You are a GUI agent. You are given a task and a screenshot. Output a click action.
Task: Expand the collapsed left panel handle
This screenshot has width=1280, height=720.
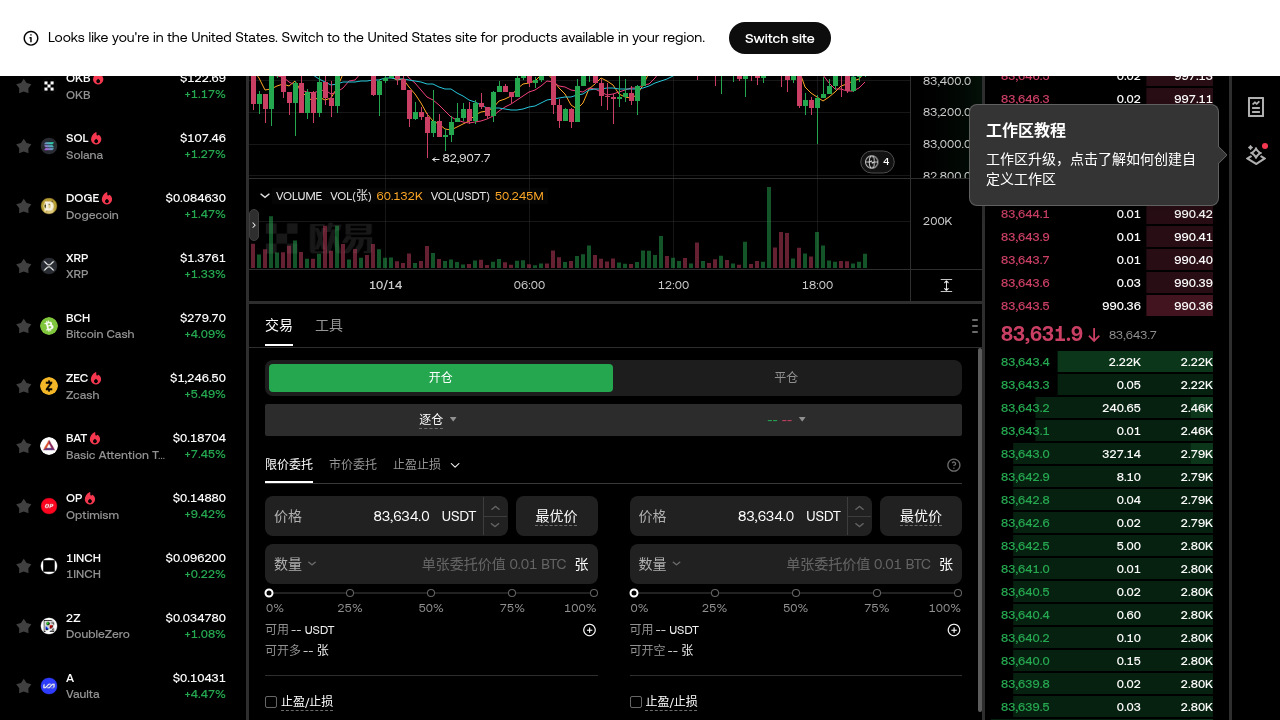pyautogui.click(x=254, y=225)
